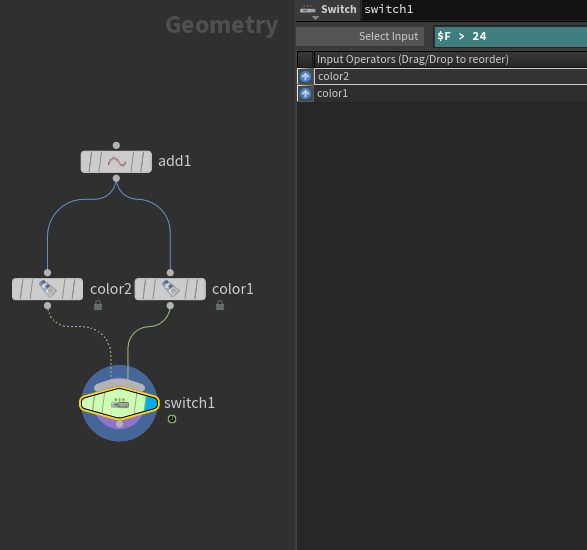
Task: Click the switch1 node label
Action: [189, 403]
